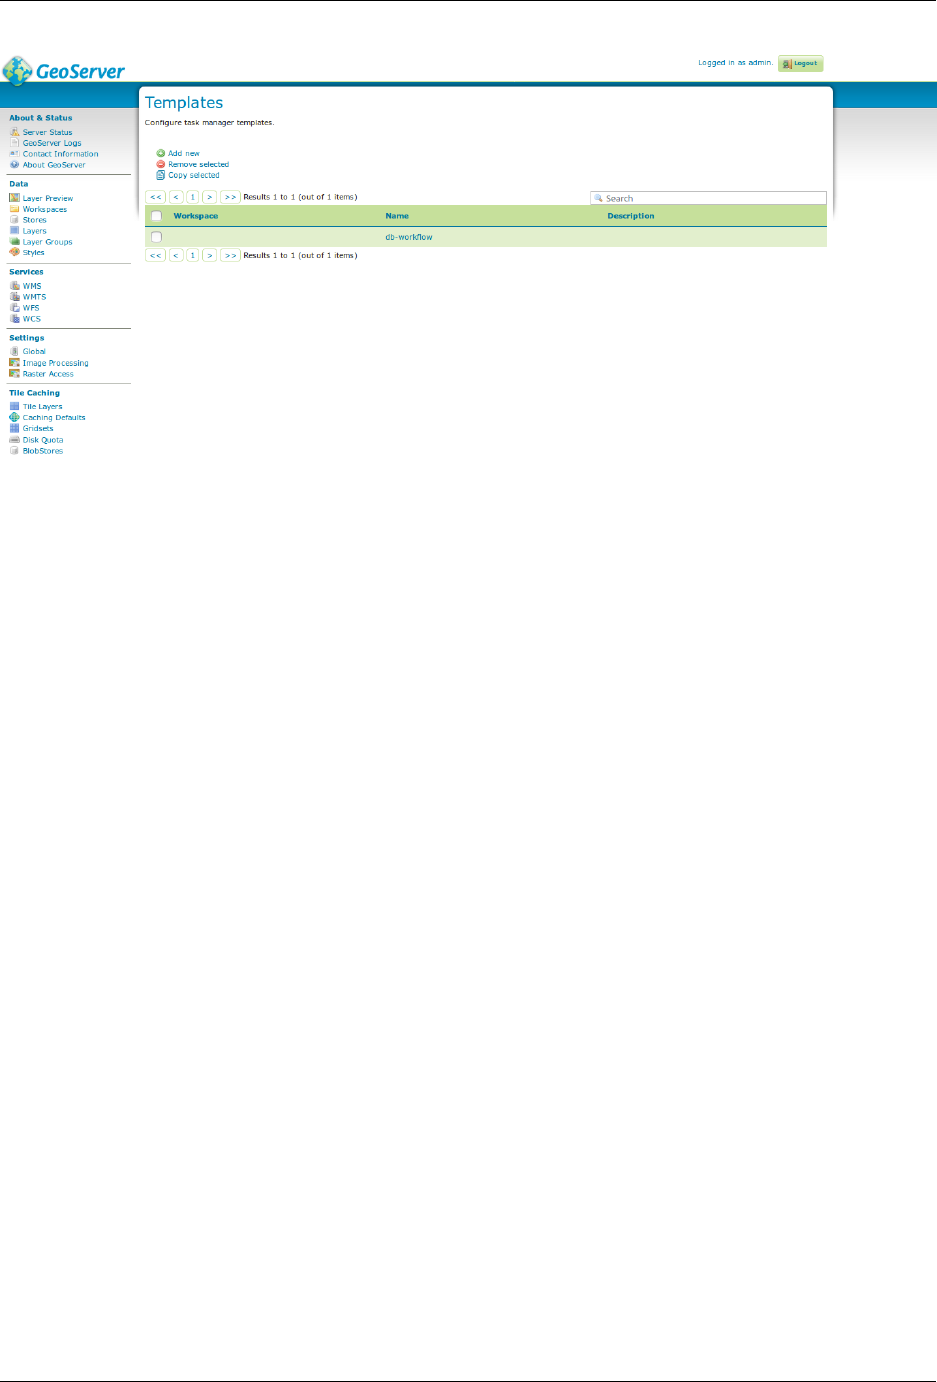Click the GeoServer Logs icon

[15, 143]
